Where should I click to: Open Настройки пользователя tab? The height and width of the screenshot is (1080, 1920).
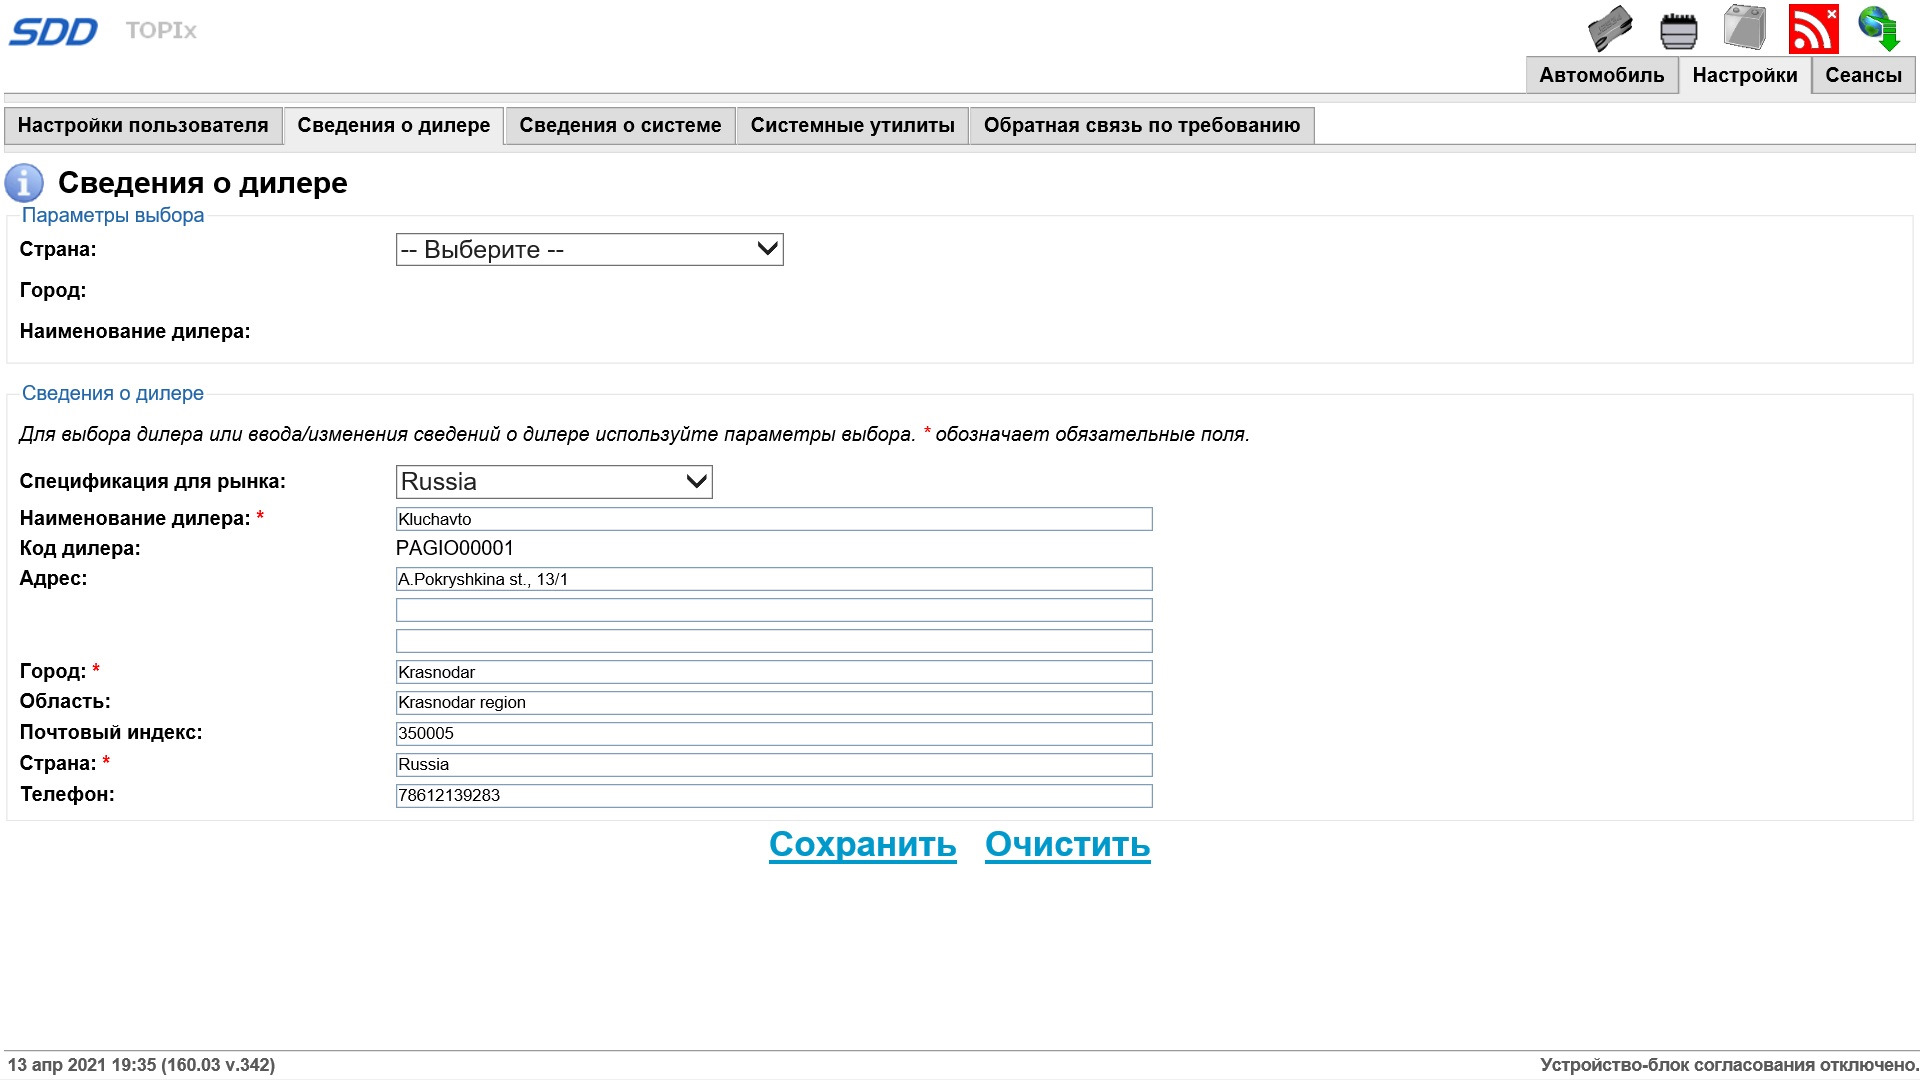click(x=143, y=126)
